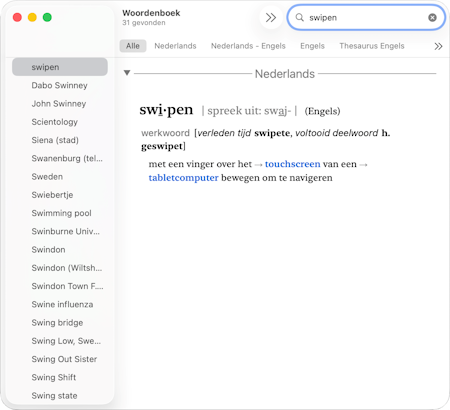450x410 pixels.
Task: Select the plain Swindon entry
Action: click(60, 250)
